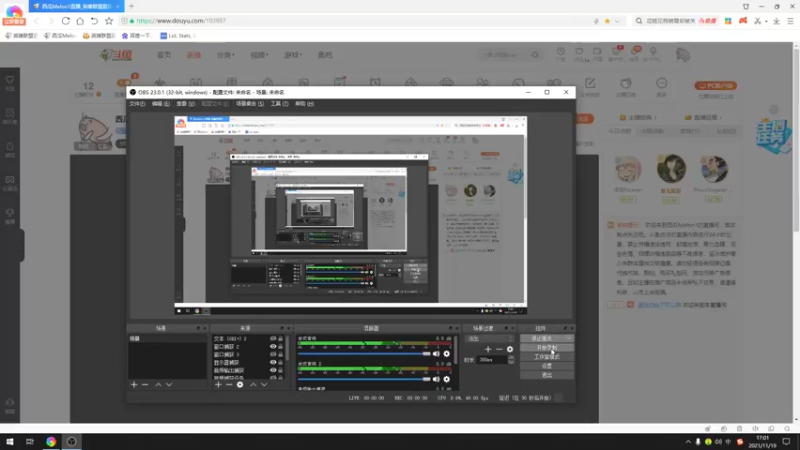Image resolution: width=800 pixels, height=450 pixels.
Task: Click the bookmark star icon beside the home button
Action: tap(109, 21)
